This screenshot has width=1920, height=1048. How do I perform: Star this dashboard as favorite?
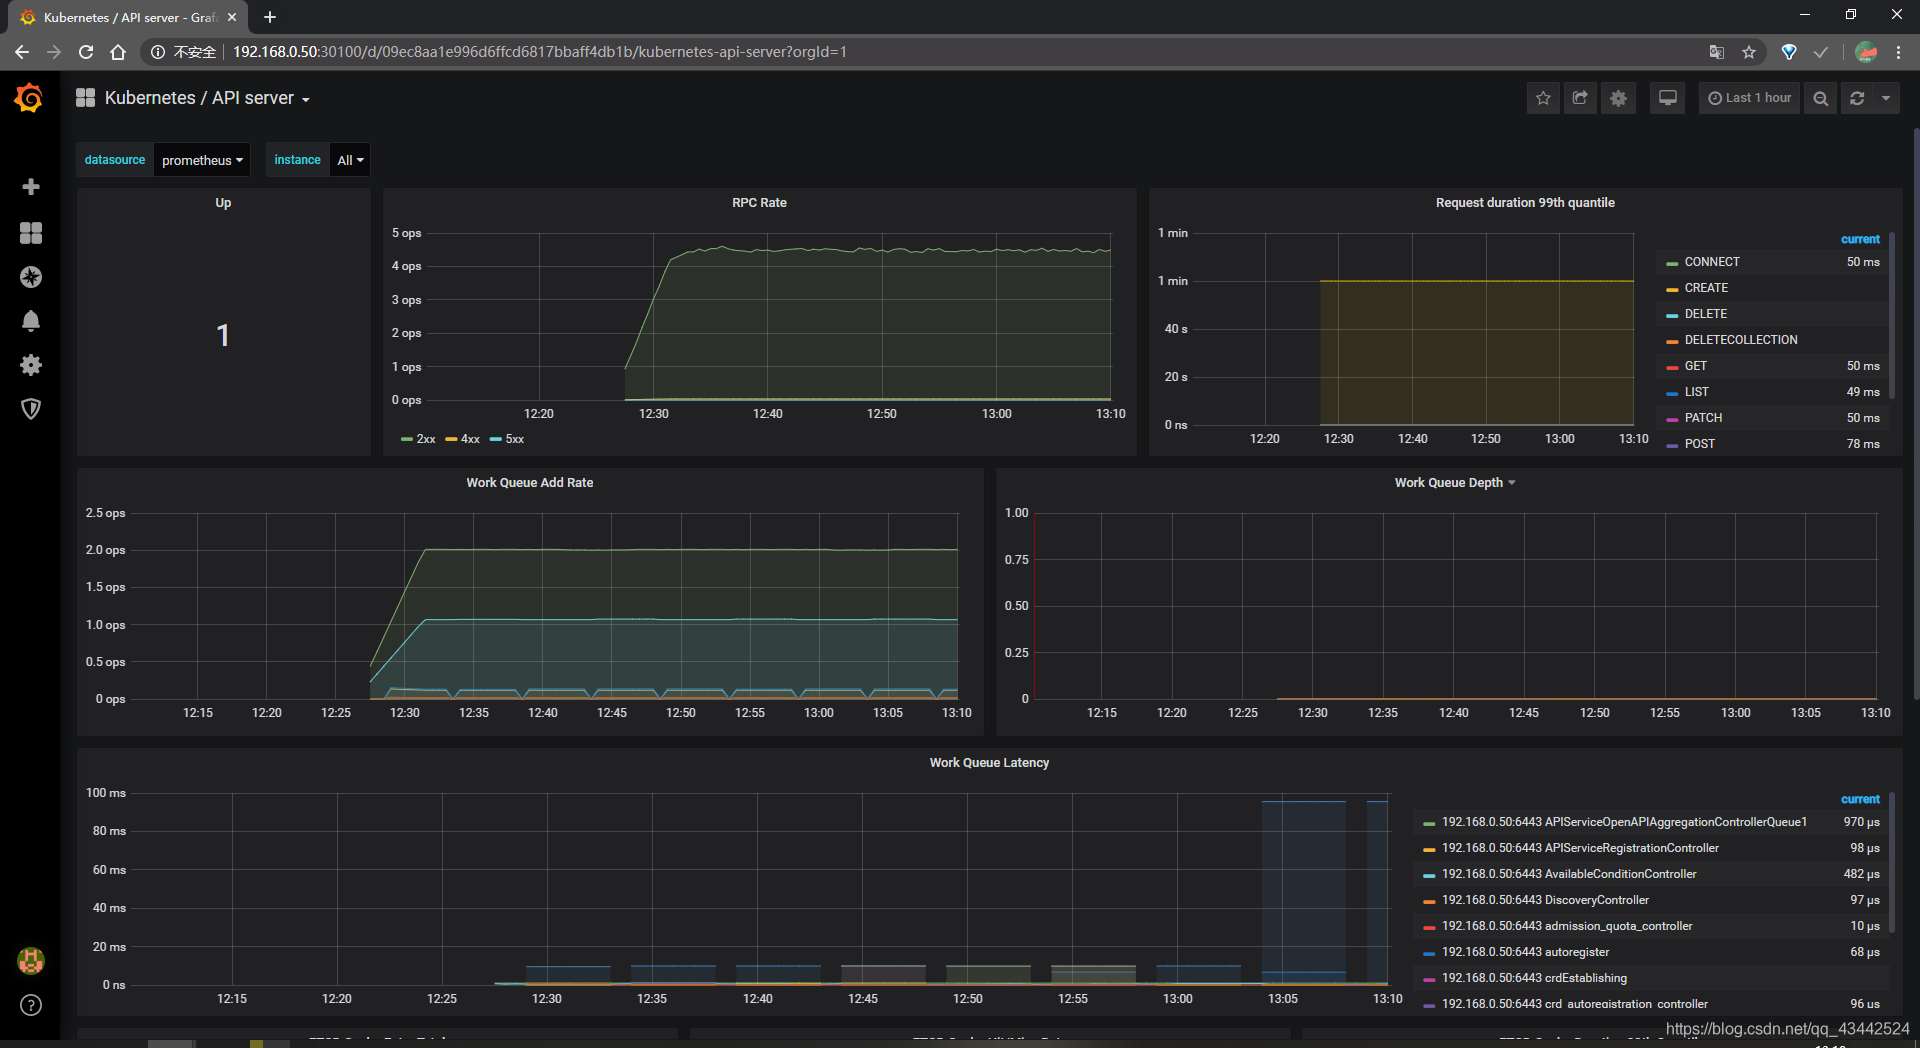[1543, 98]
